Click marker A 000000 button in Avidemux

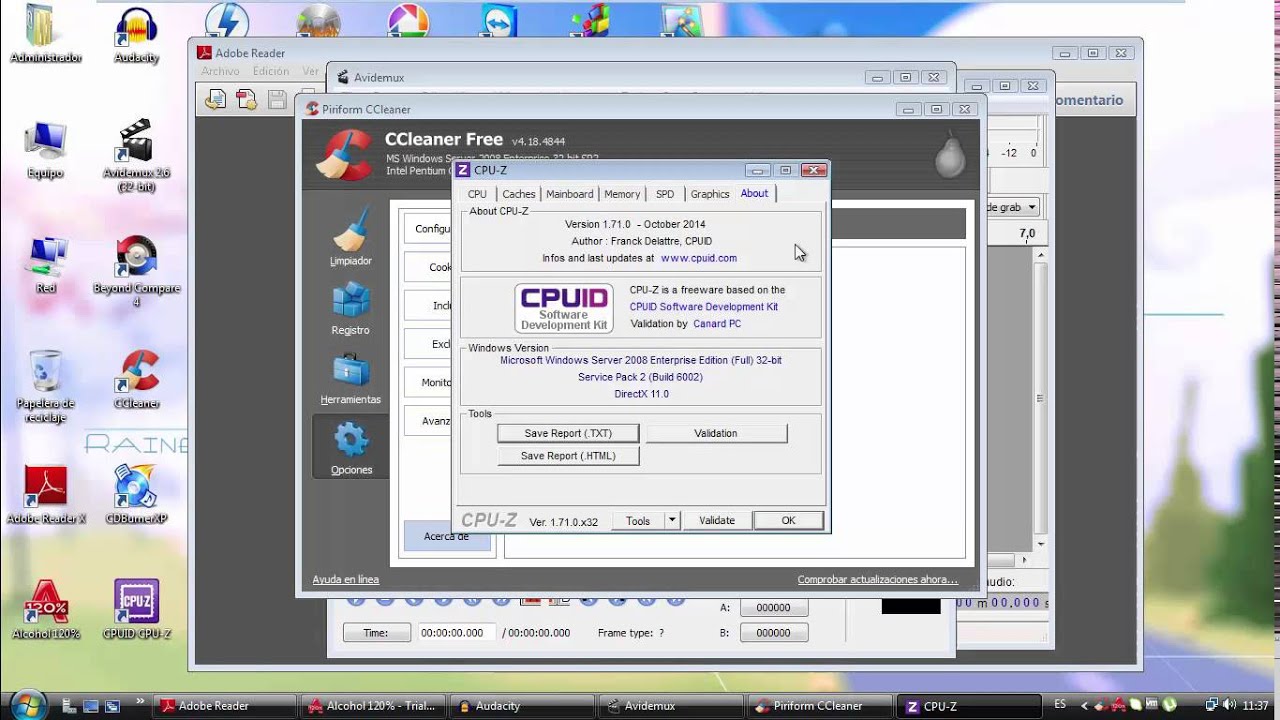tap(773, 607)
